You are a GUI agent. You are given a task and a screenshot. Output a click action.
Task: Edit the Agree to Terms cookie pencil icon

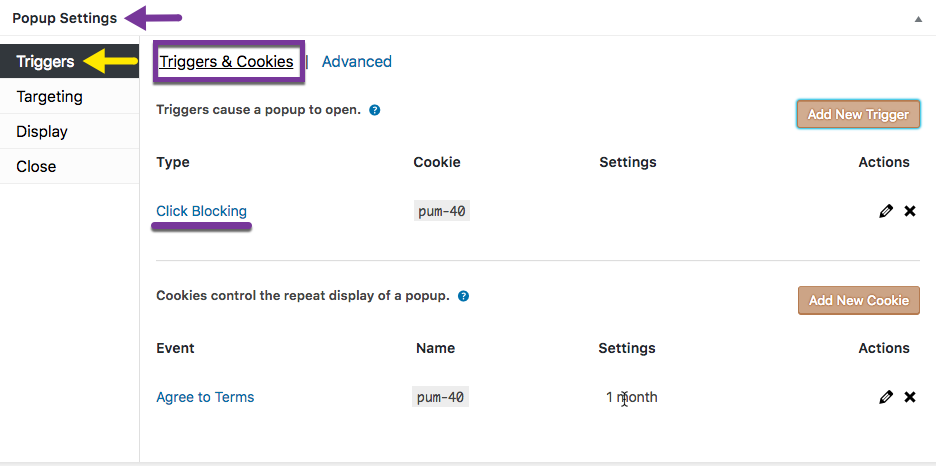886,397
